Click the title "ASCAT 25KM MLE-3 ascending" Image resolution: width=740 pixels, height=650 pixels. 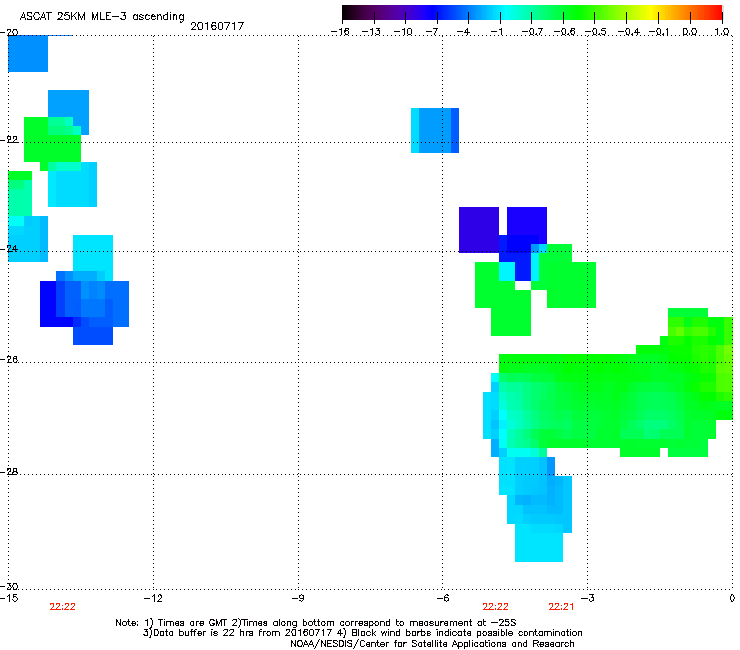click(x=102, y=16)
